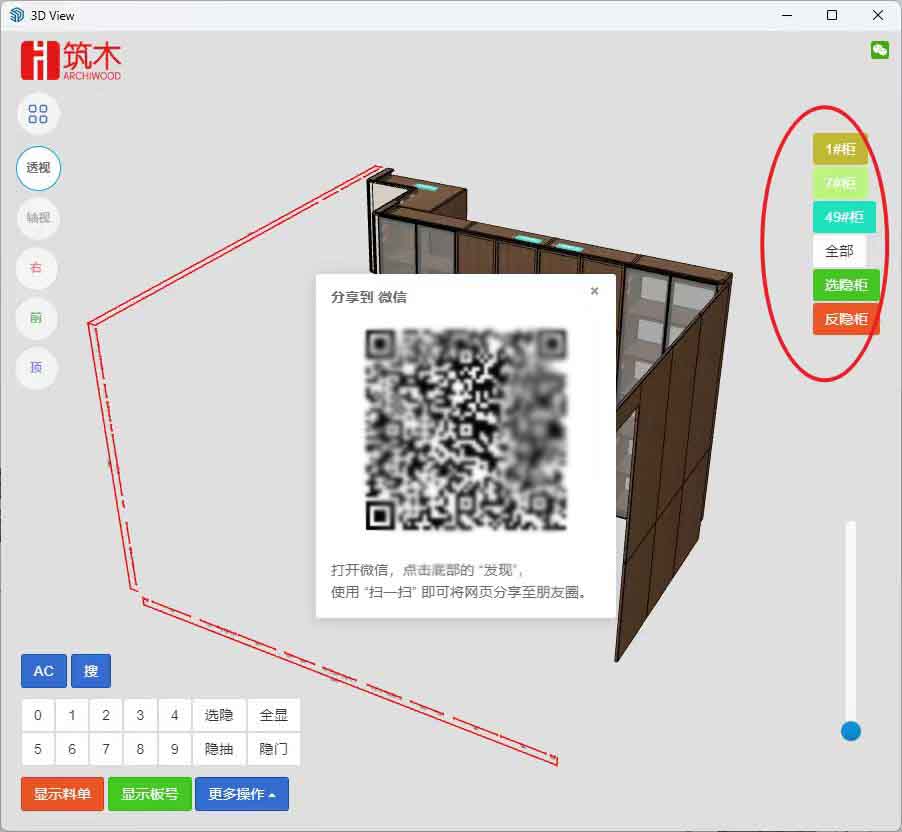Select the 右 right view button
This screenshot has height=832, width=902.
click(37, 268)
